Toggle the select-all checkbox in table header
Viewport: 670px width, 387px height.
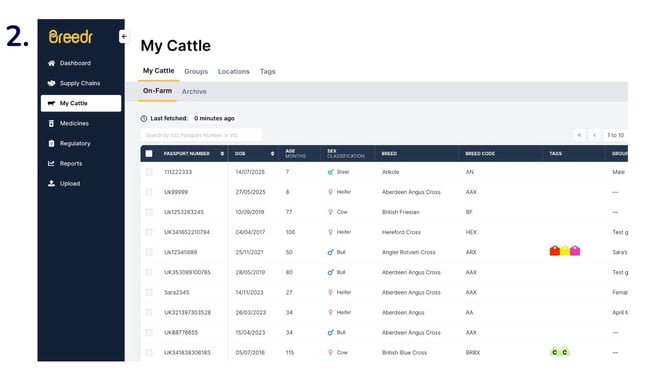pos(149,154)
